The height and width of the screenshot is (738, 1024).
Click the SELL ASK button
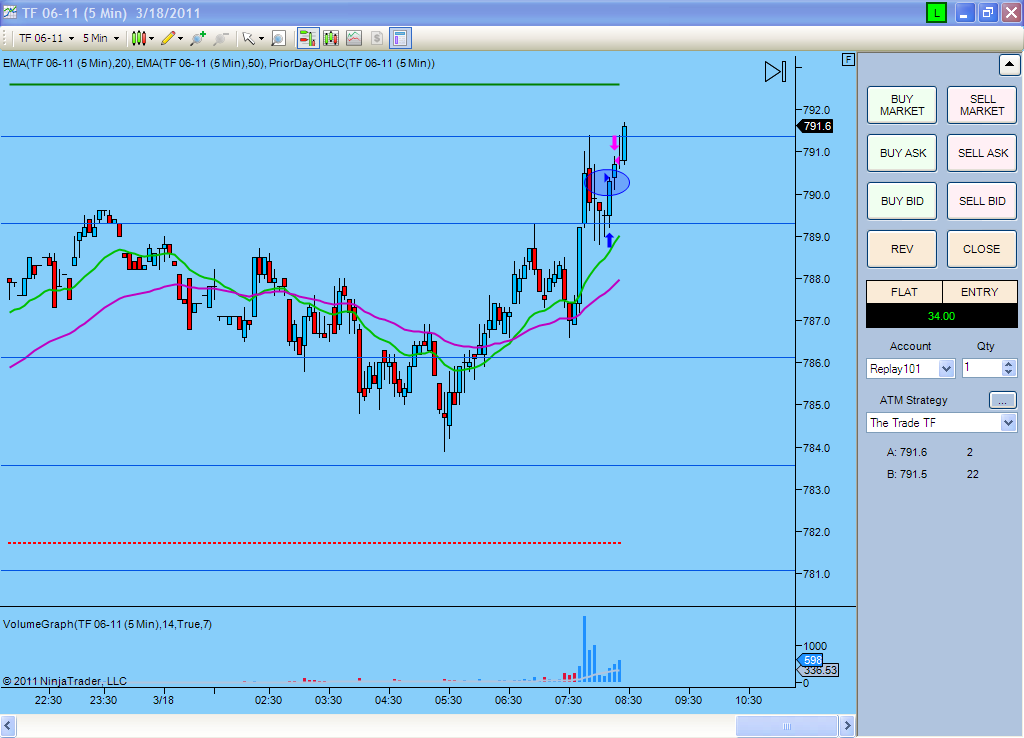pyautogui.click(x=982, y=153)
